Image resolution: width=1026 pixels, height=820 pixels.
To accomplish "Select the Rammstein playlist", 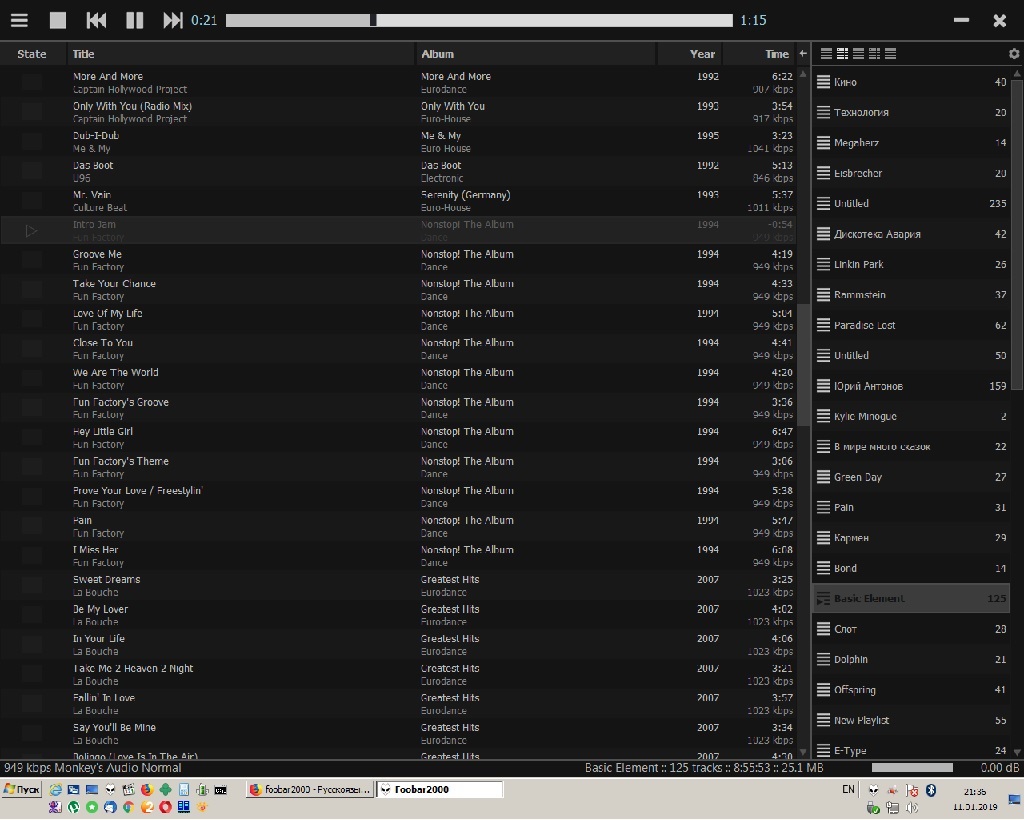I will tap(911, 295).
